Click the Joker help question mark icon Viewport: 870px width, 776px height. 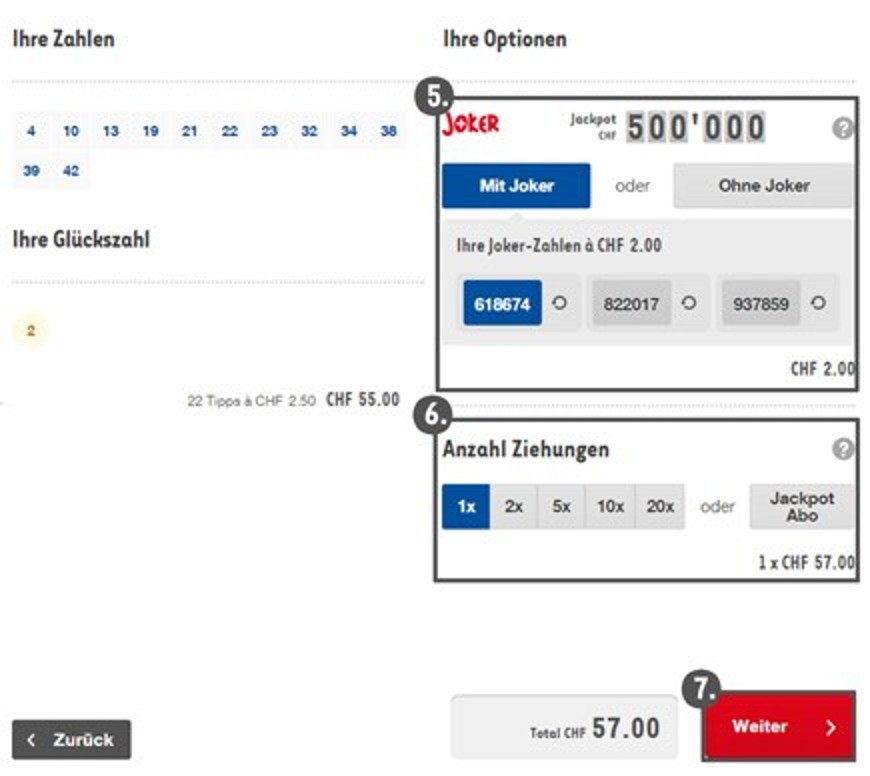pyautogui.click(x=842, y=129)
